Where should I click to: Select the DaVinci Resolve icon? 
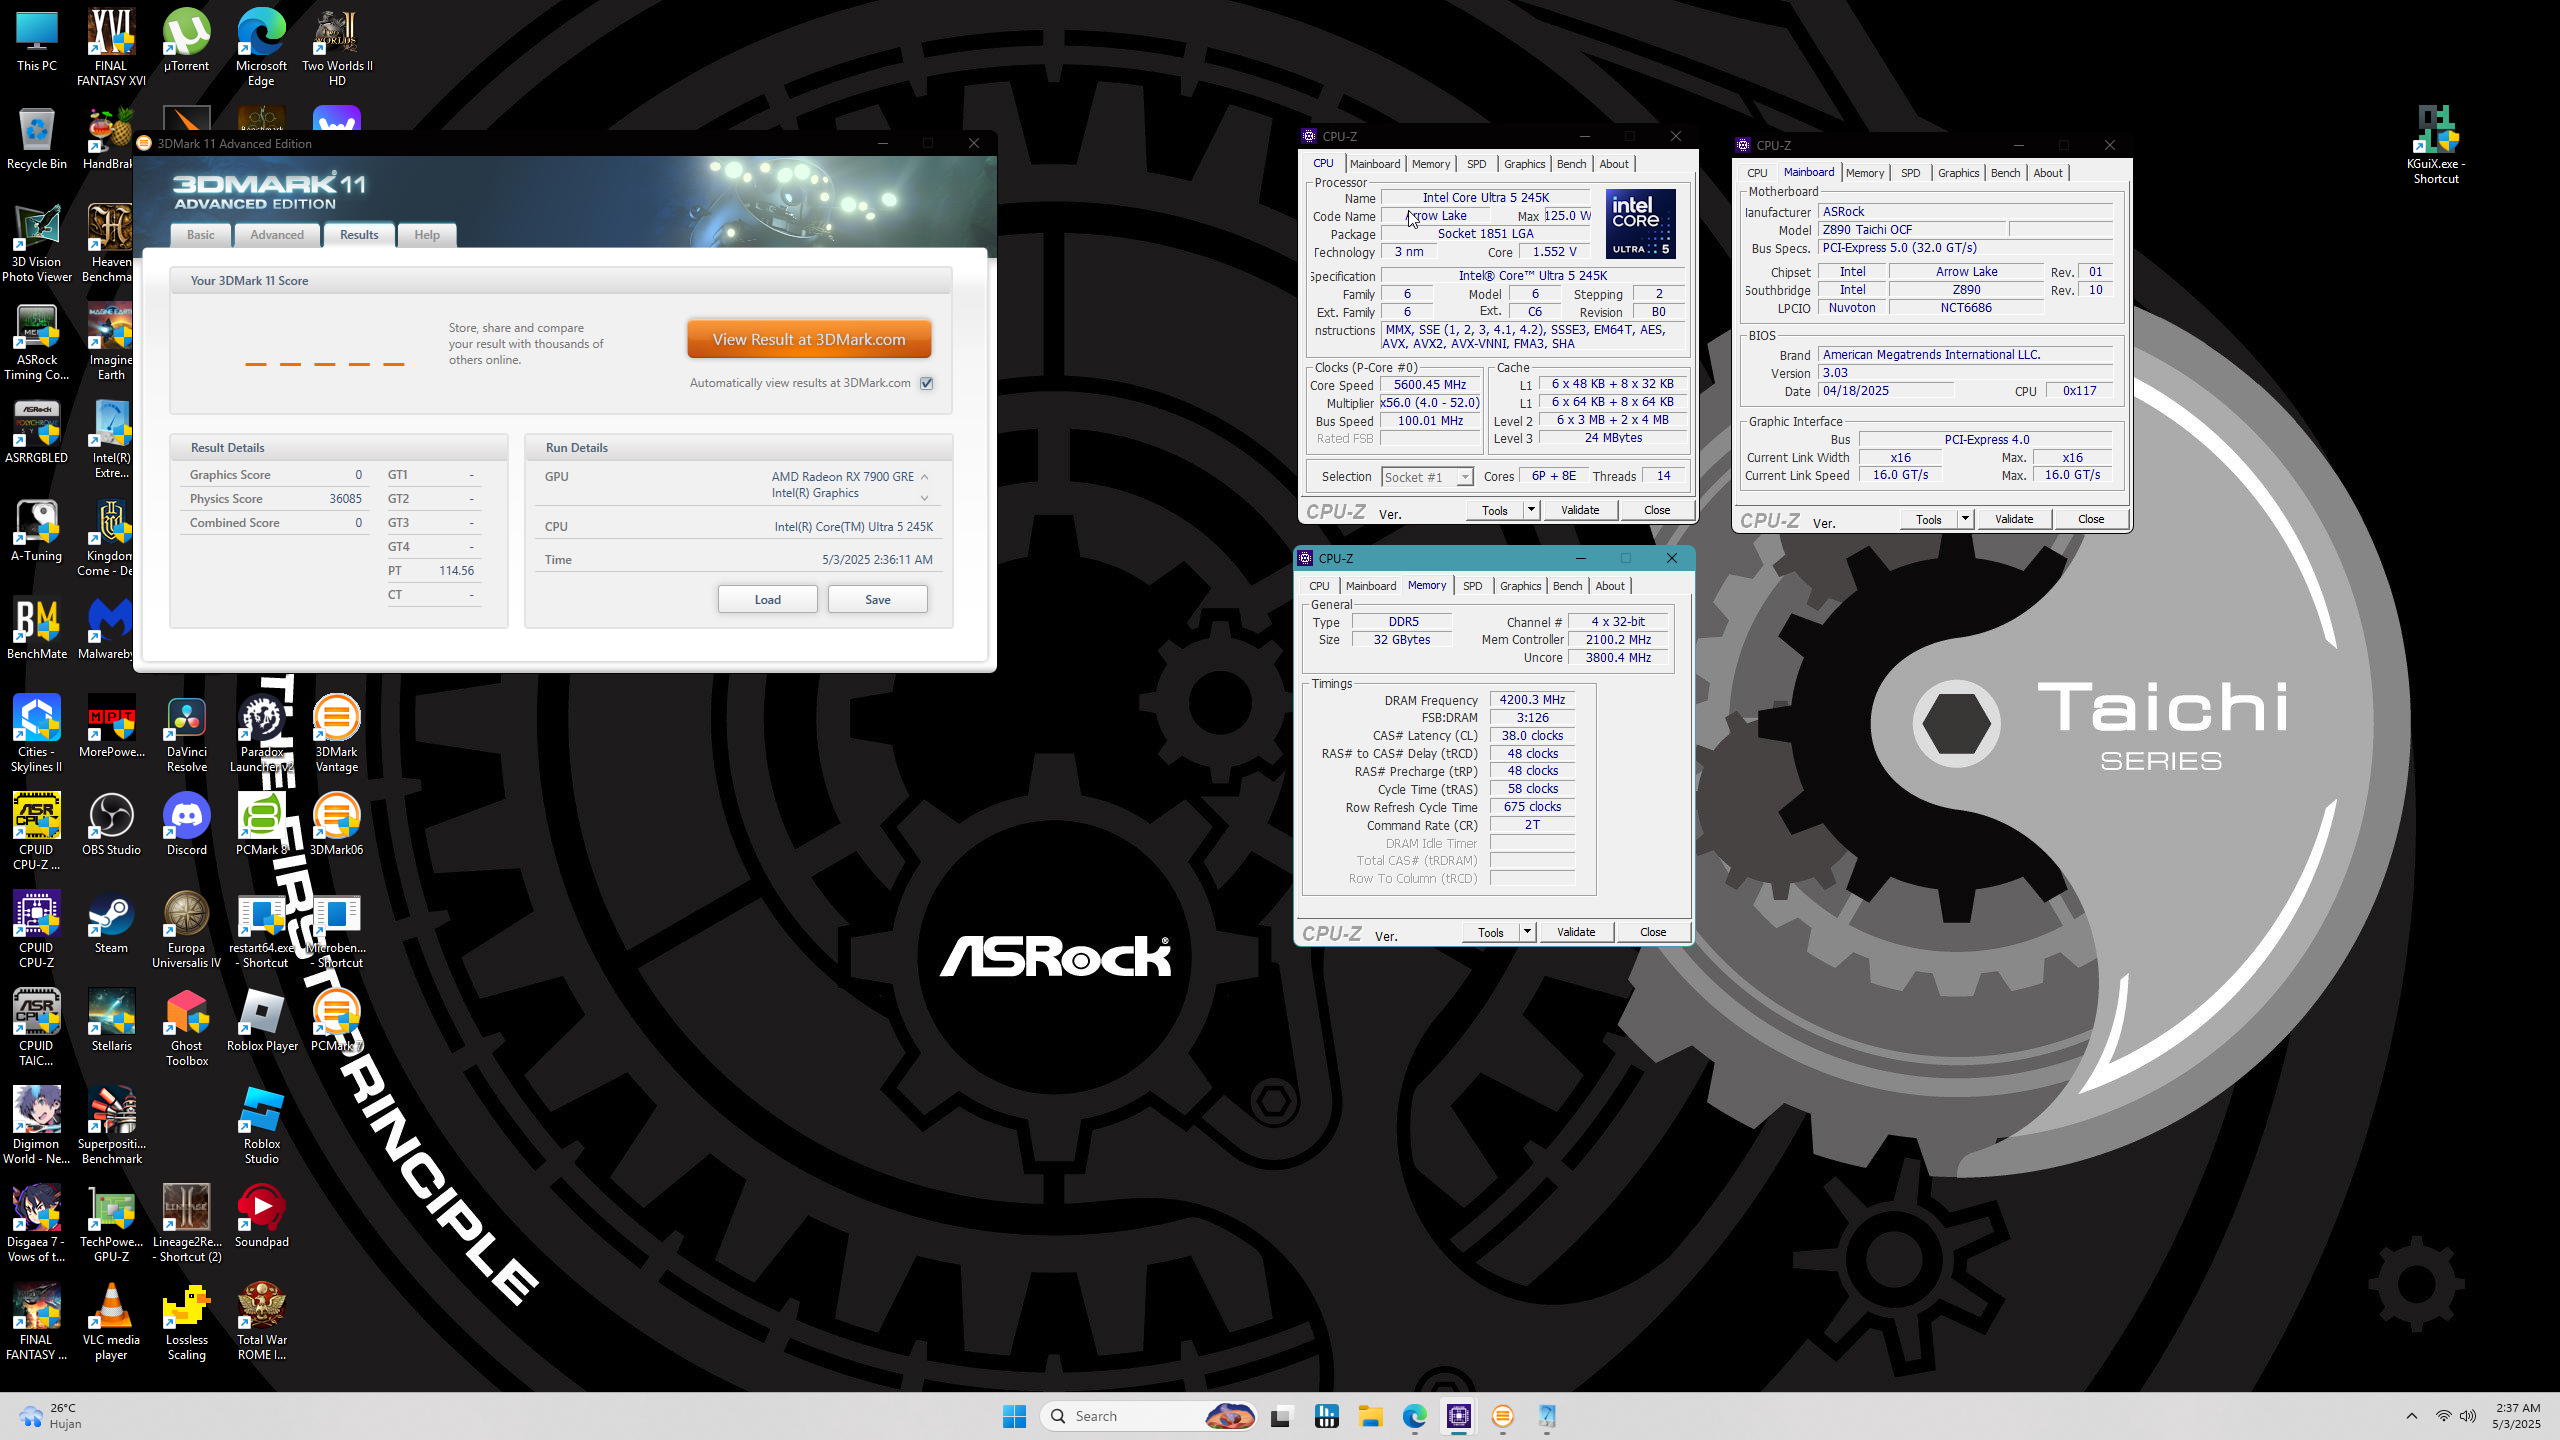[187, 735]
